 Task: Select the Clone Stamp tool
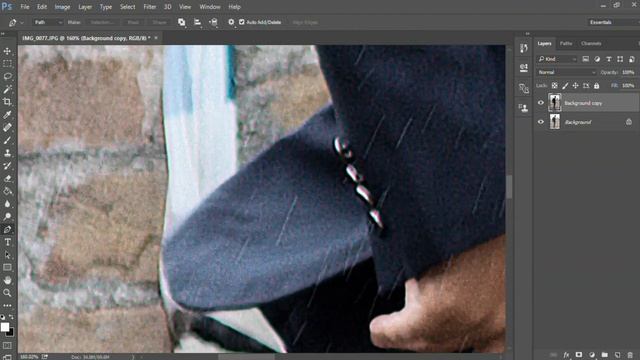pyautogui.click(x=7, y=153)
